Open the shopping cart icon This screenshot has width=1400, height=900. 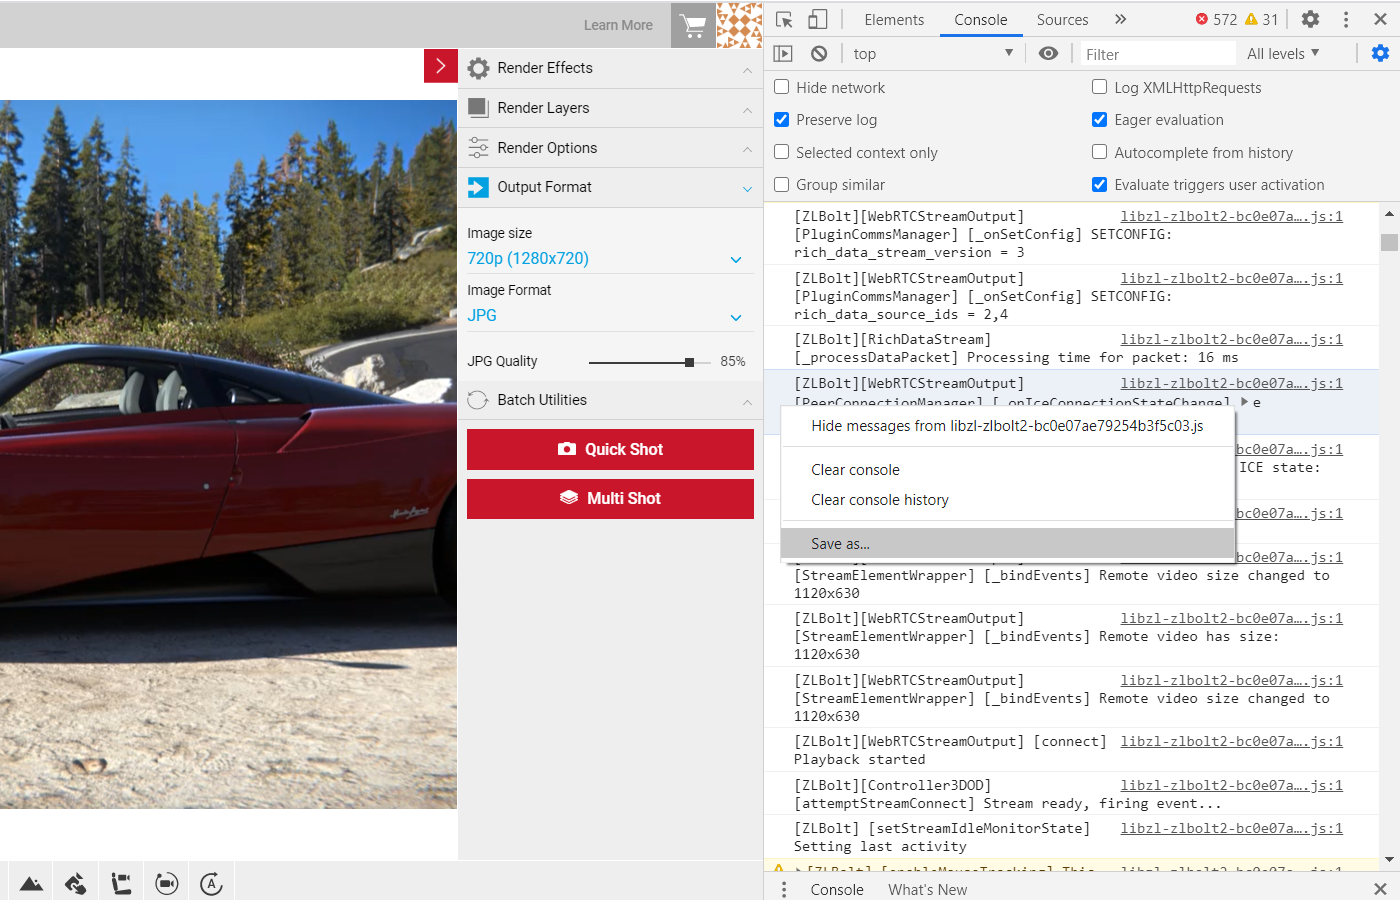coord(693,25)
